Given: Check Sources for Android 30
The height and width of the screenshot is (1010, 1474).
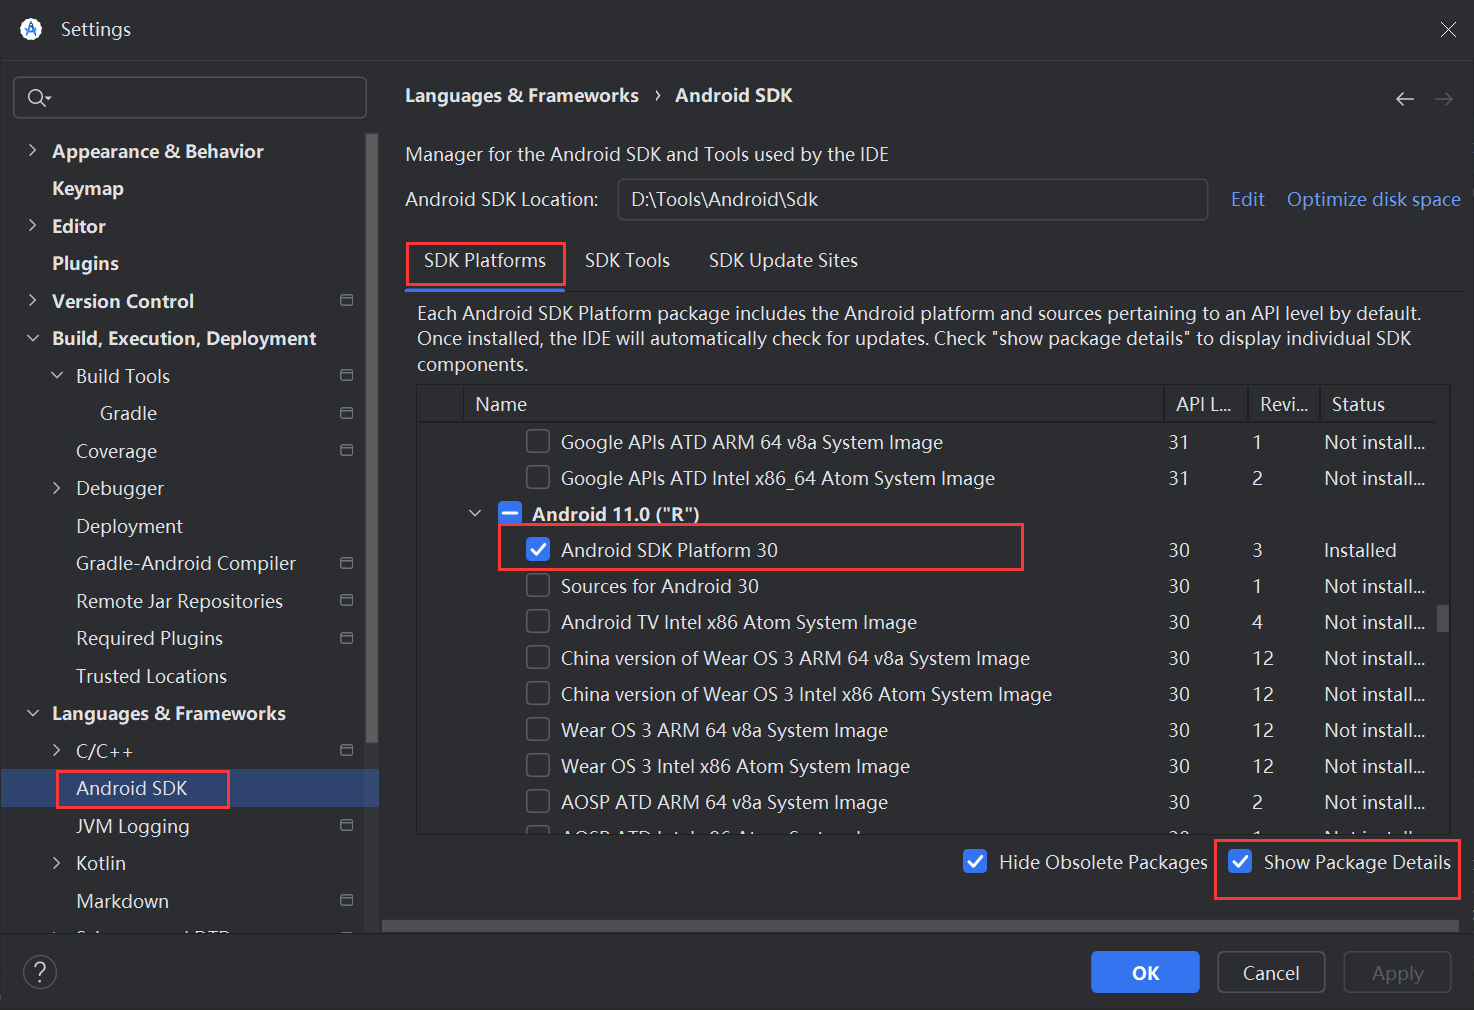Looking at the screenshot, I should (x=538, y=585).
